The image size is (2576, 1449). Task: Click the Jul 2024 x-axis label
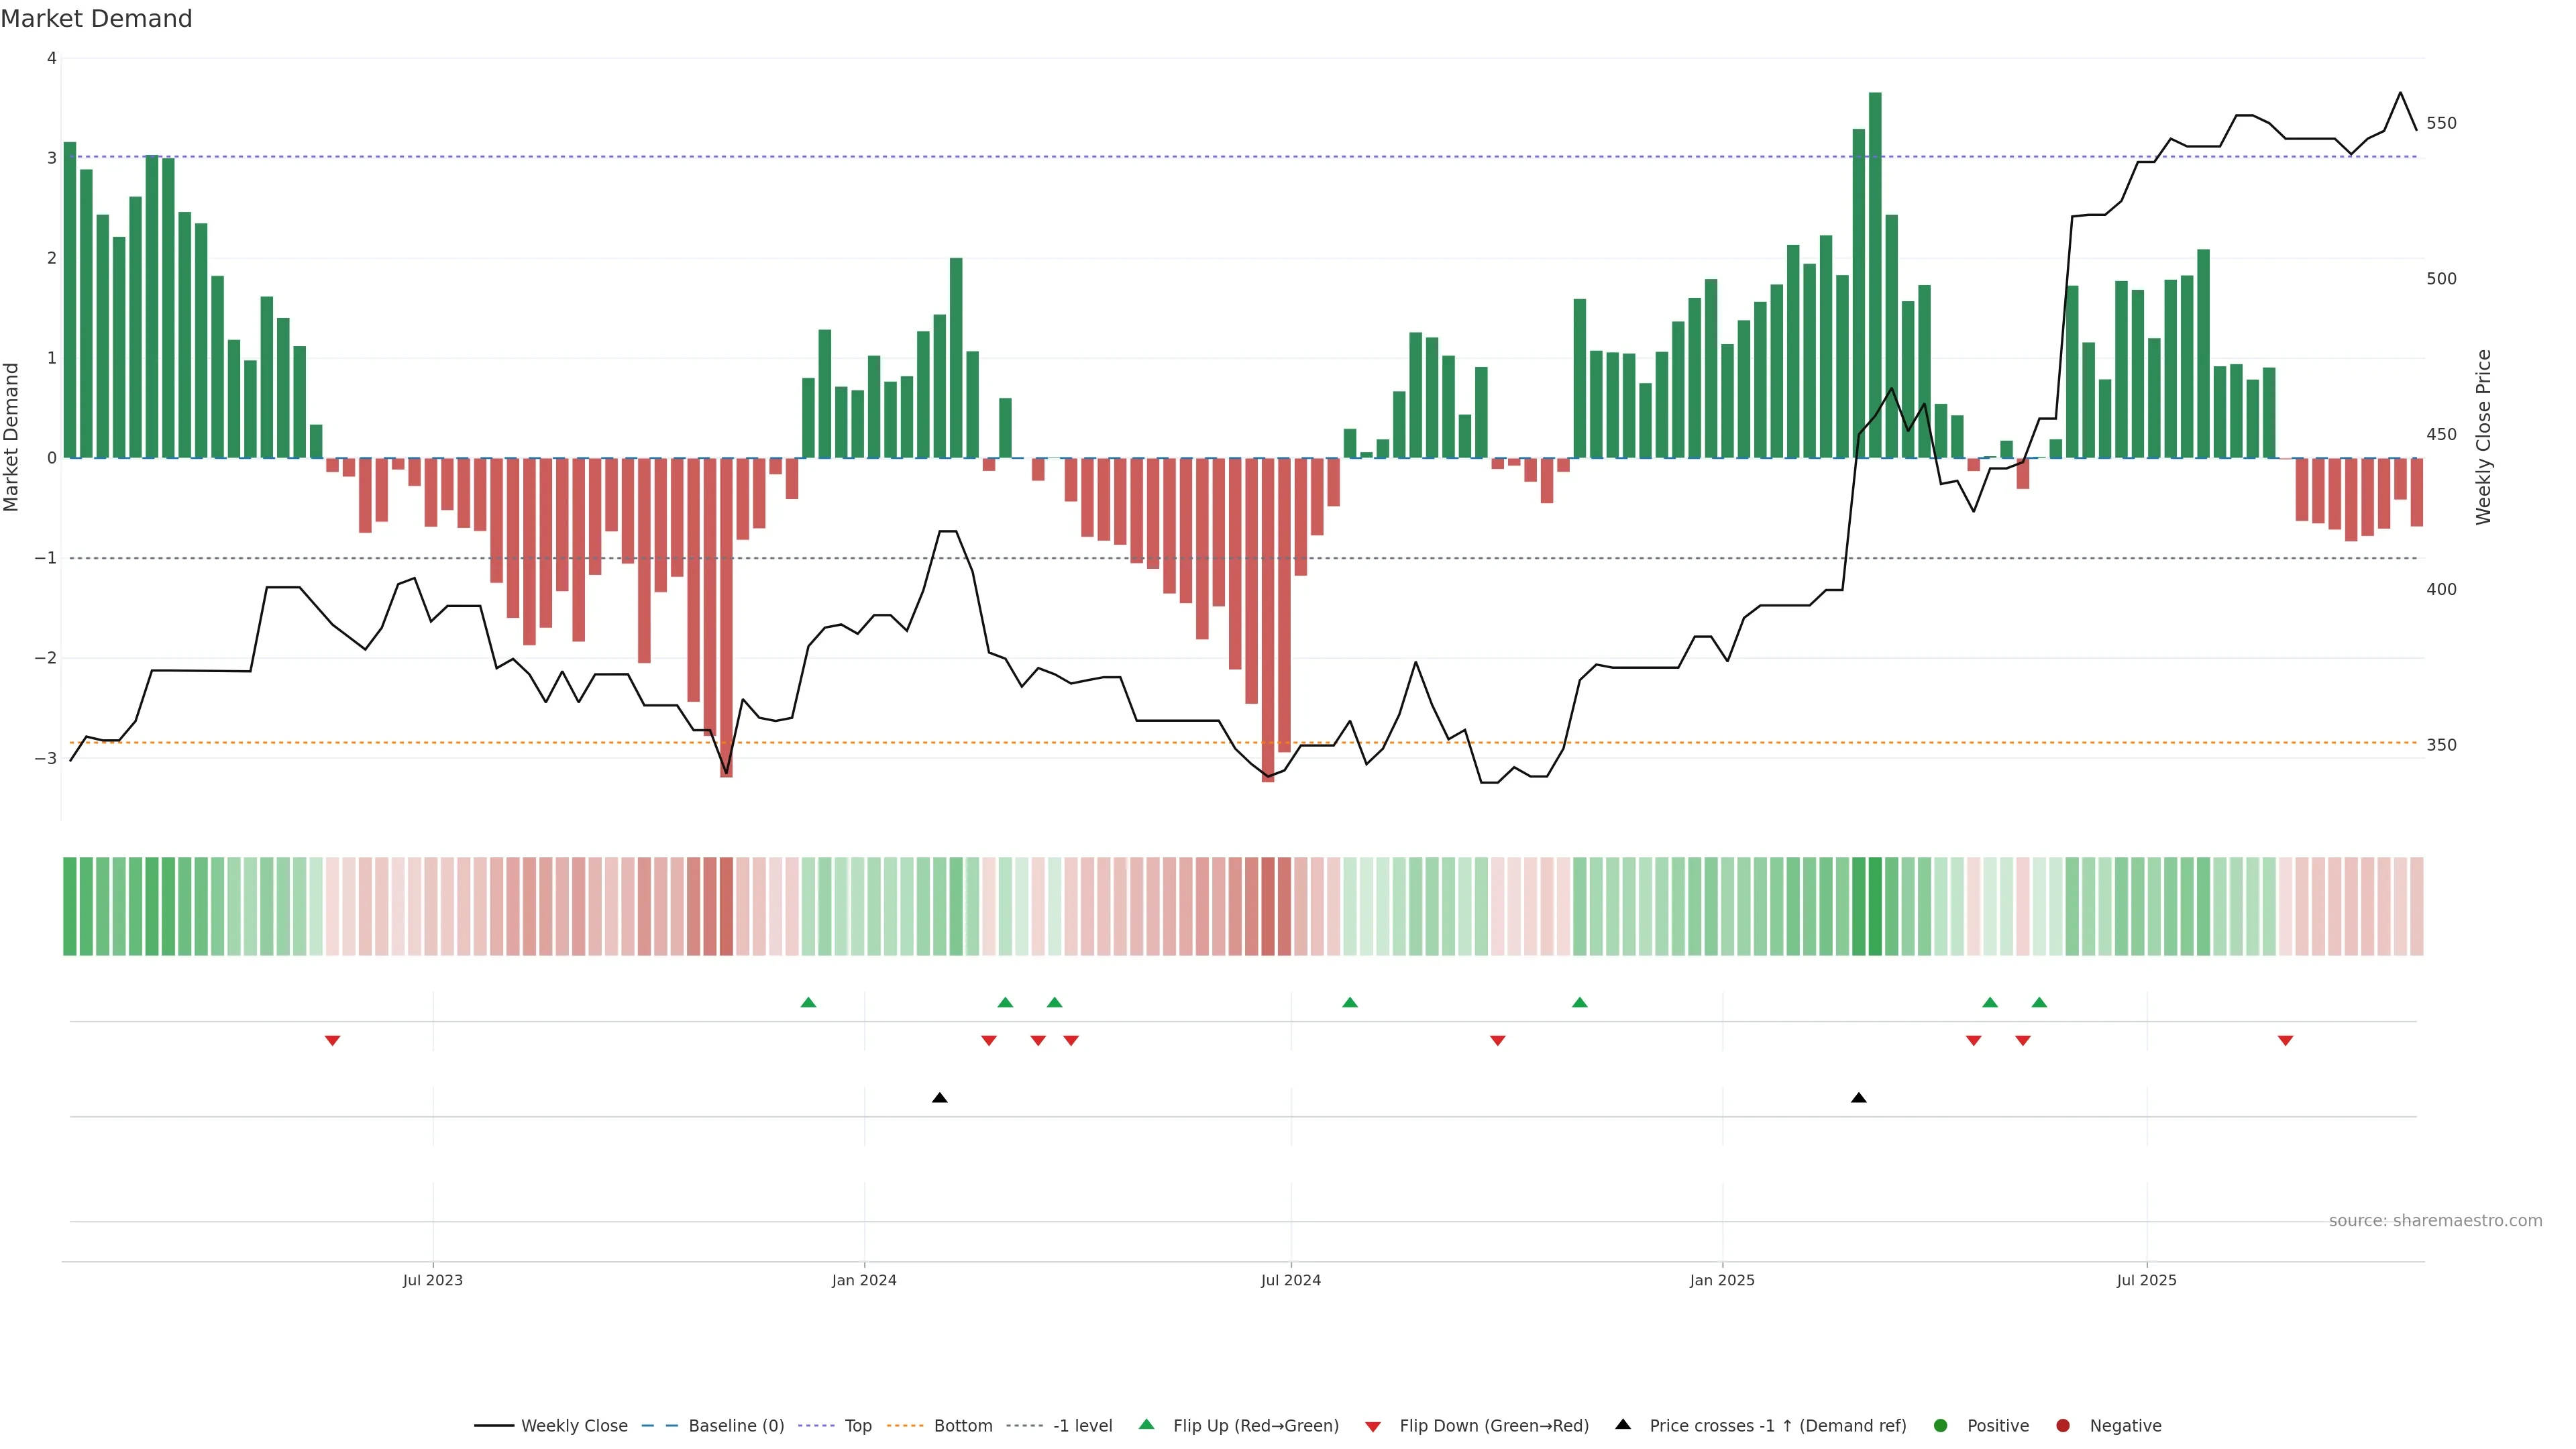pos(1290,1281)
